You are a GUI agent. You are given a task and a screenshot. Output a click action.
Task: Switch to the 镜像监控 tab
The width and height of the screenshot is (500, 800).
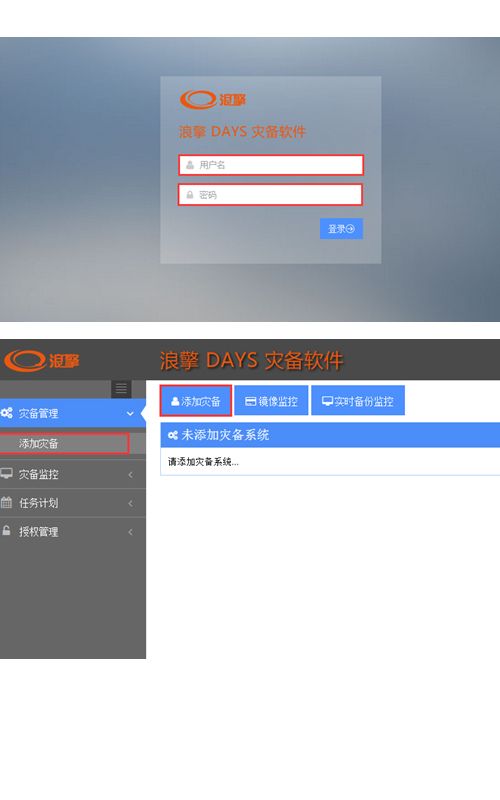271,401
